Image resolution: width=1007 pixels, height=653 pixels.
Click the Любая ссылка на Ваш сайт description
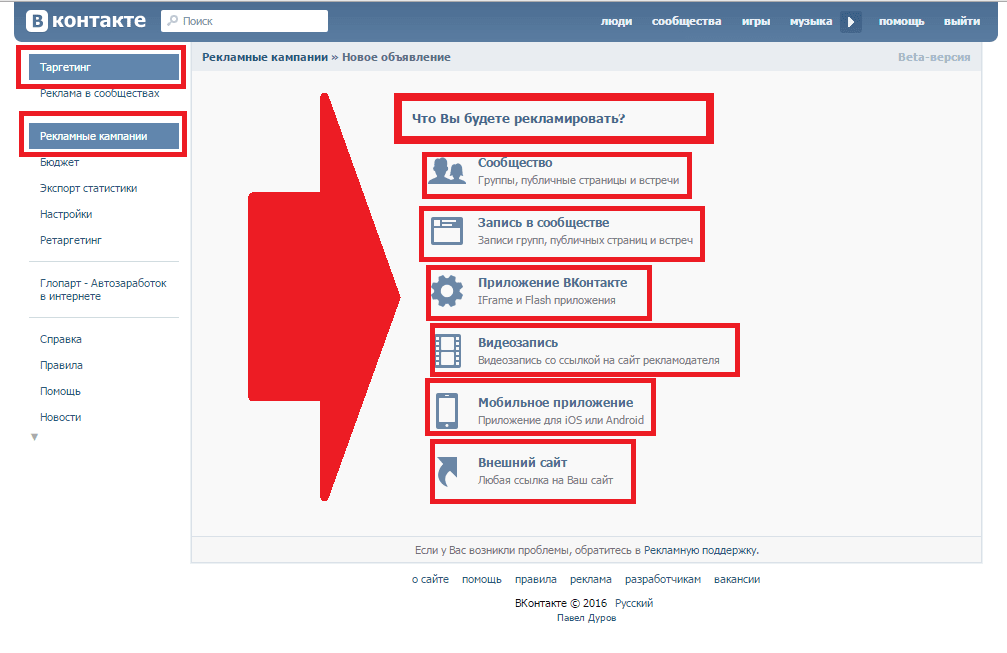tap(545, 480)
